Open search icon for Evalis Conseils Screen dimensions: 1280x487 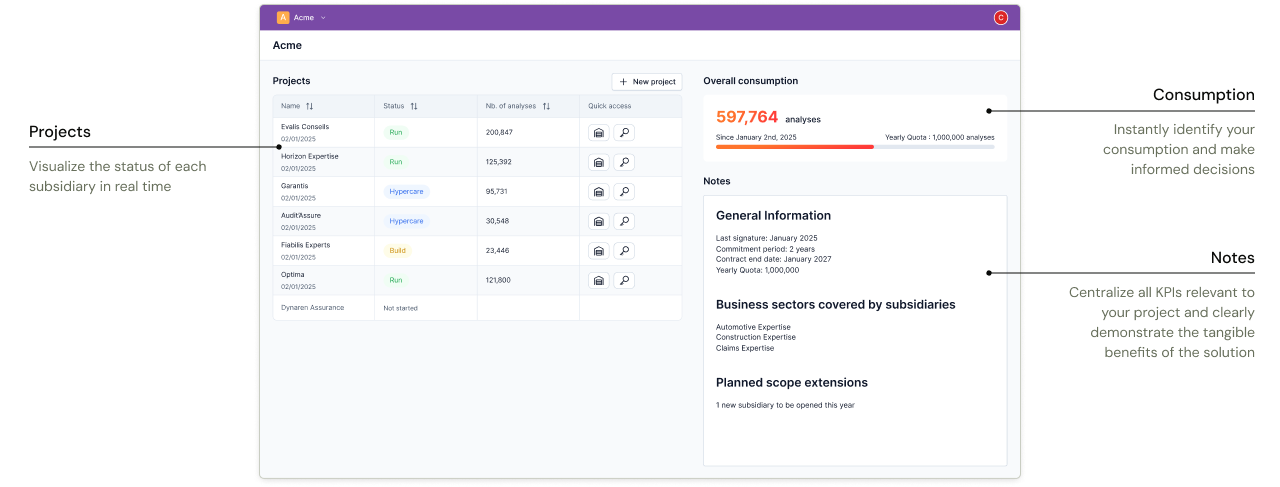(x=624, y=132)
